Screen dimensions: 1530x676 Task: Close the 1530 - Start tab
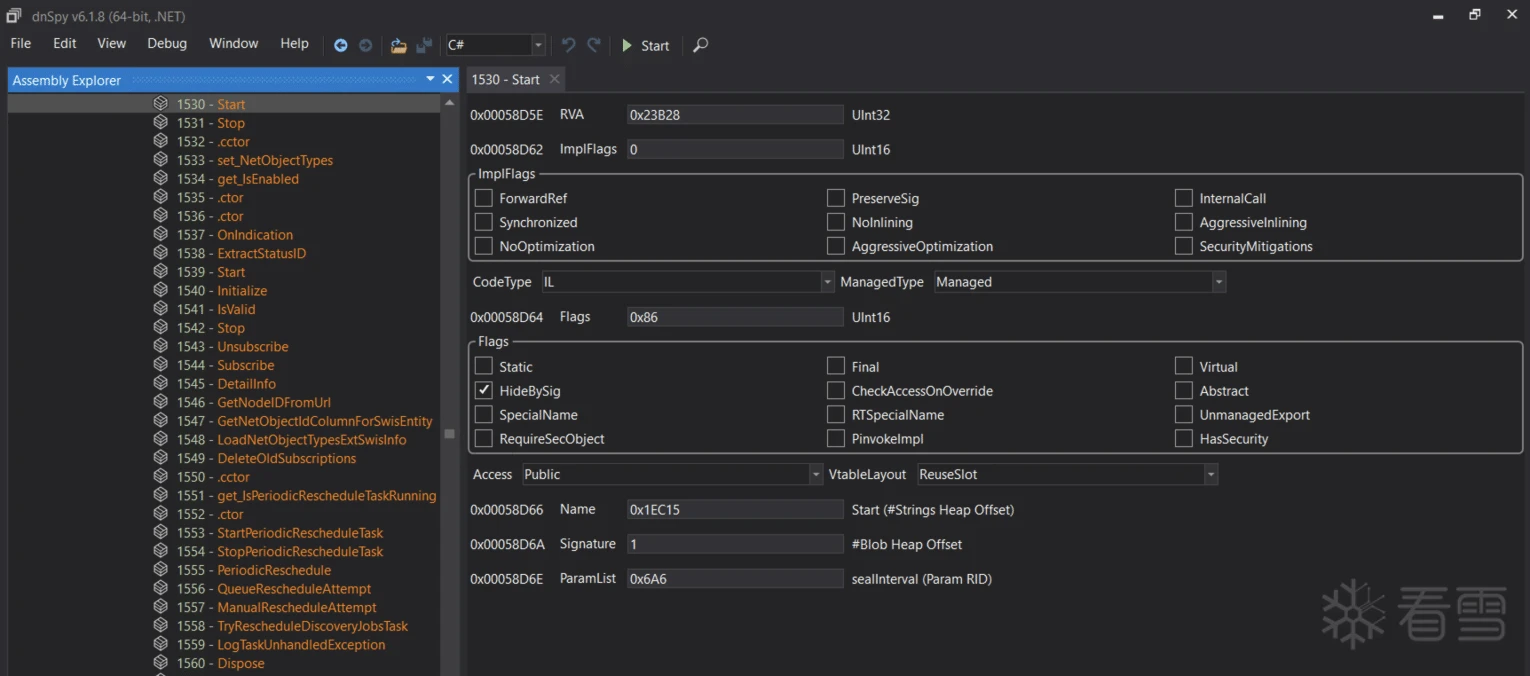[x=555, y=79]
